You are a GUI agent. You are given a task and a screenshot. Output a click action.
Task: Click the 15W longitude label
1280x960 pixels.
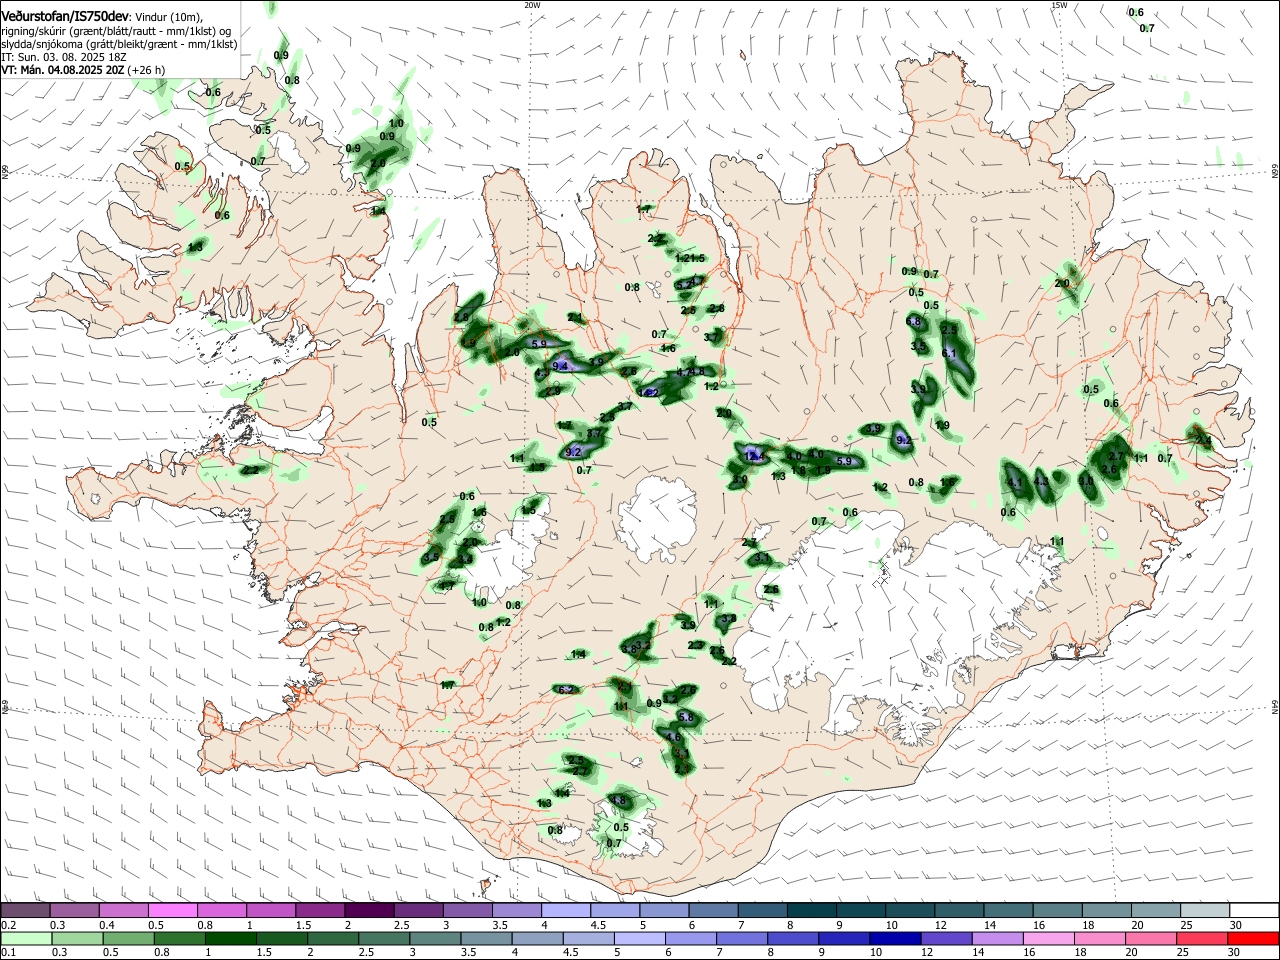point(1059,5)
